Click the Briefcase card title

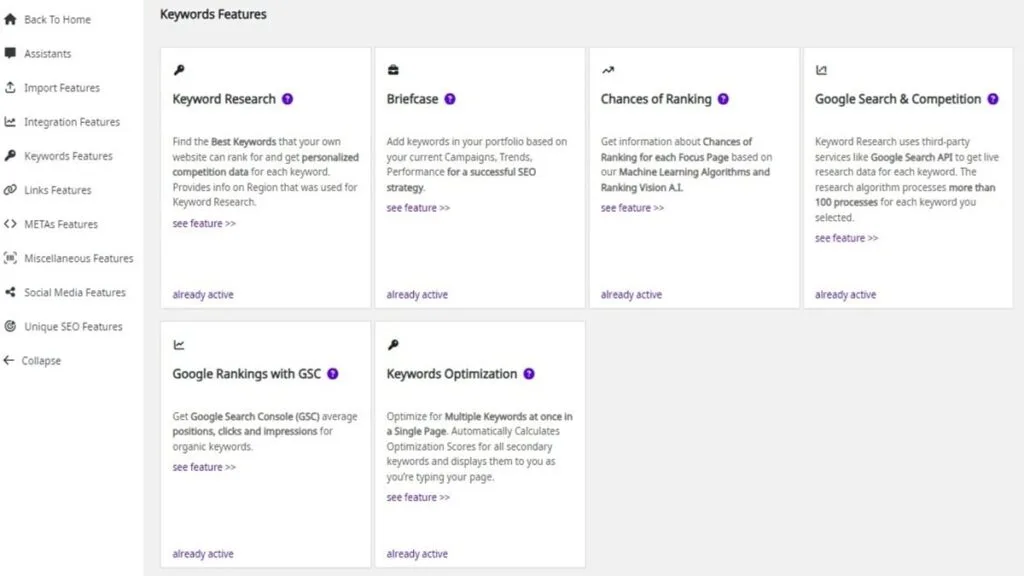pyautogui.click(x=412, y=99)
